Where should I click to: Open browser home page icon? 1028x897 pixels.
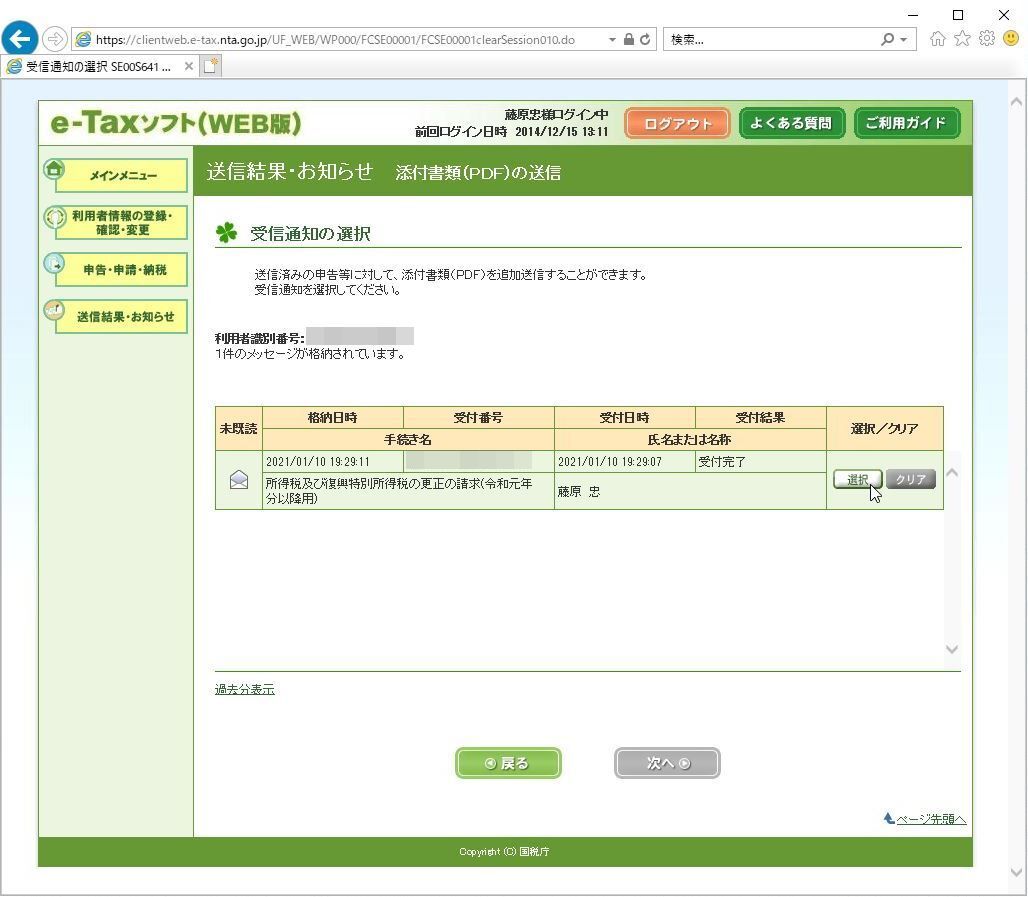click(x=938, y=39)
